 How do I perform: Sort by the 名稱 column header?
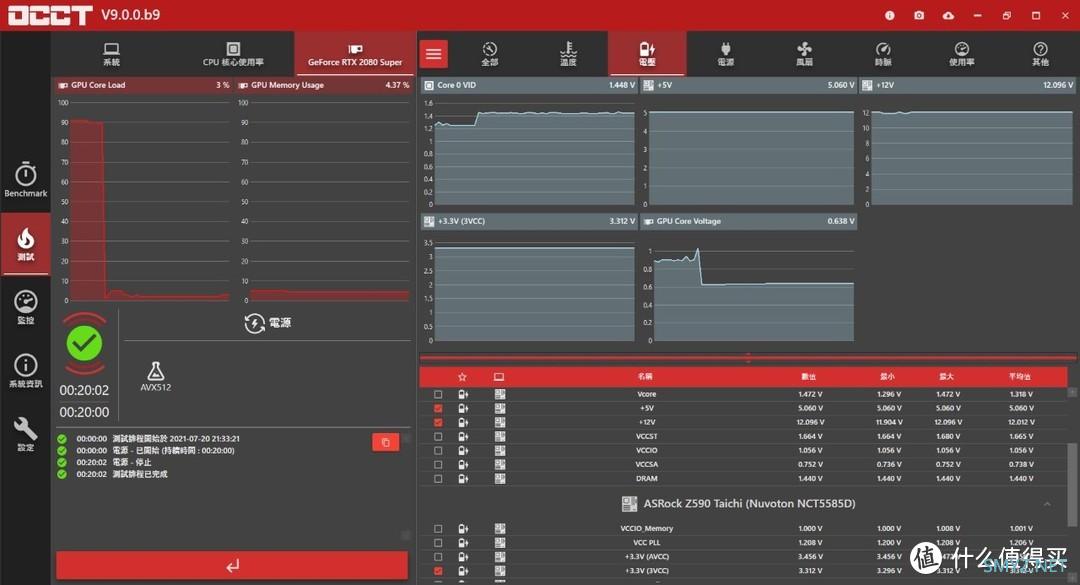pyautogui.click(x=645, y=377)
